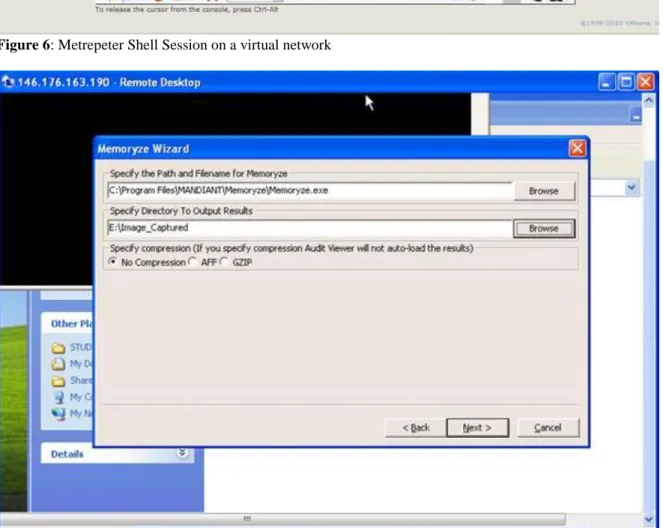Click the Other Places panel header
This screenshot has height=528, width=663.
[68, 323]
